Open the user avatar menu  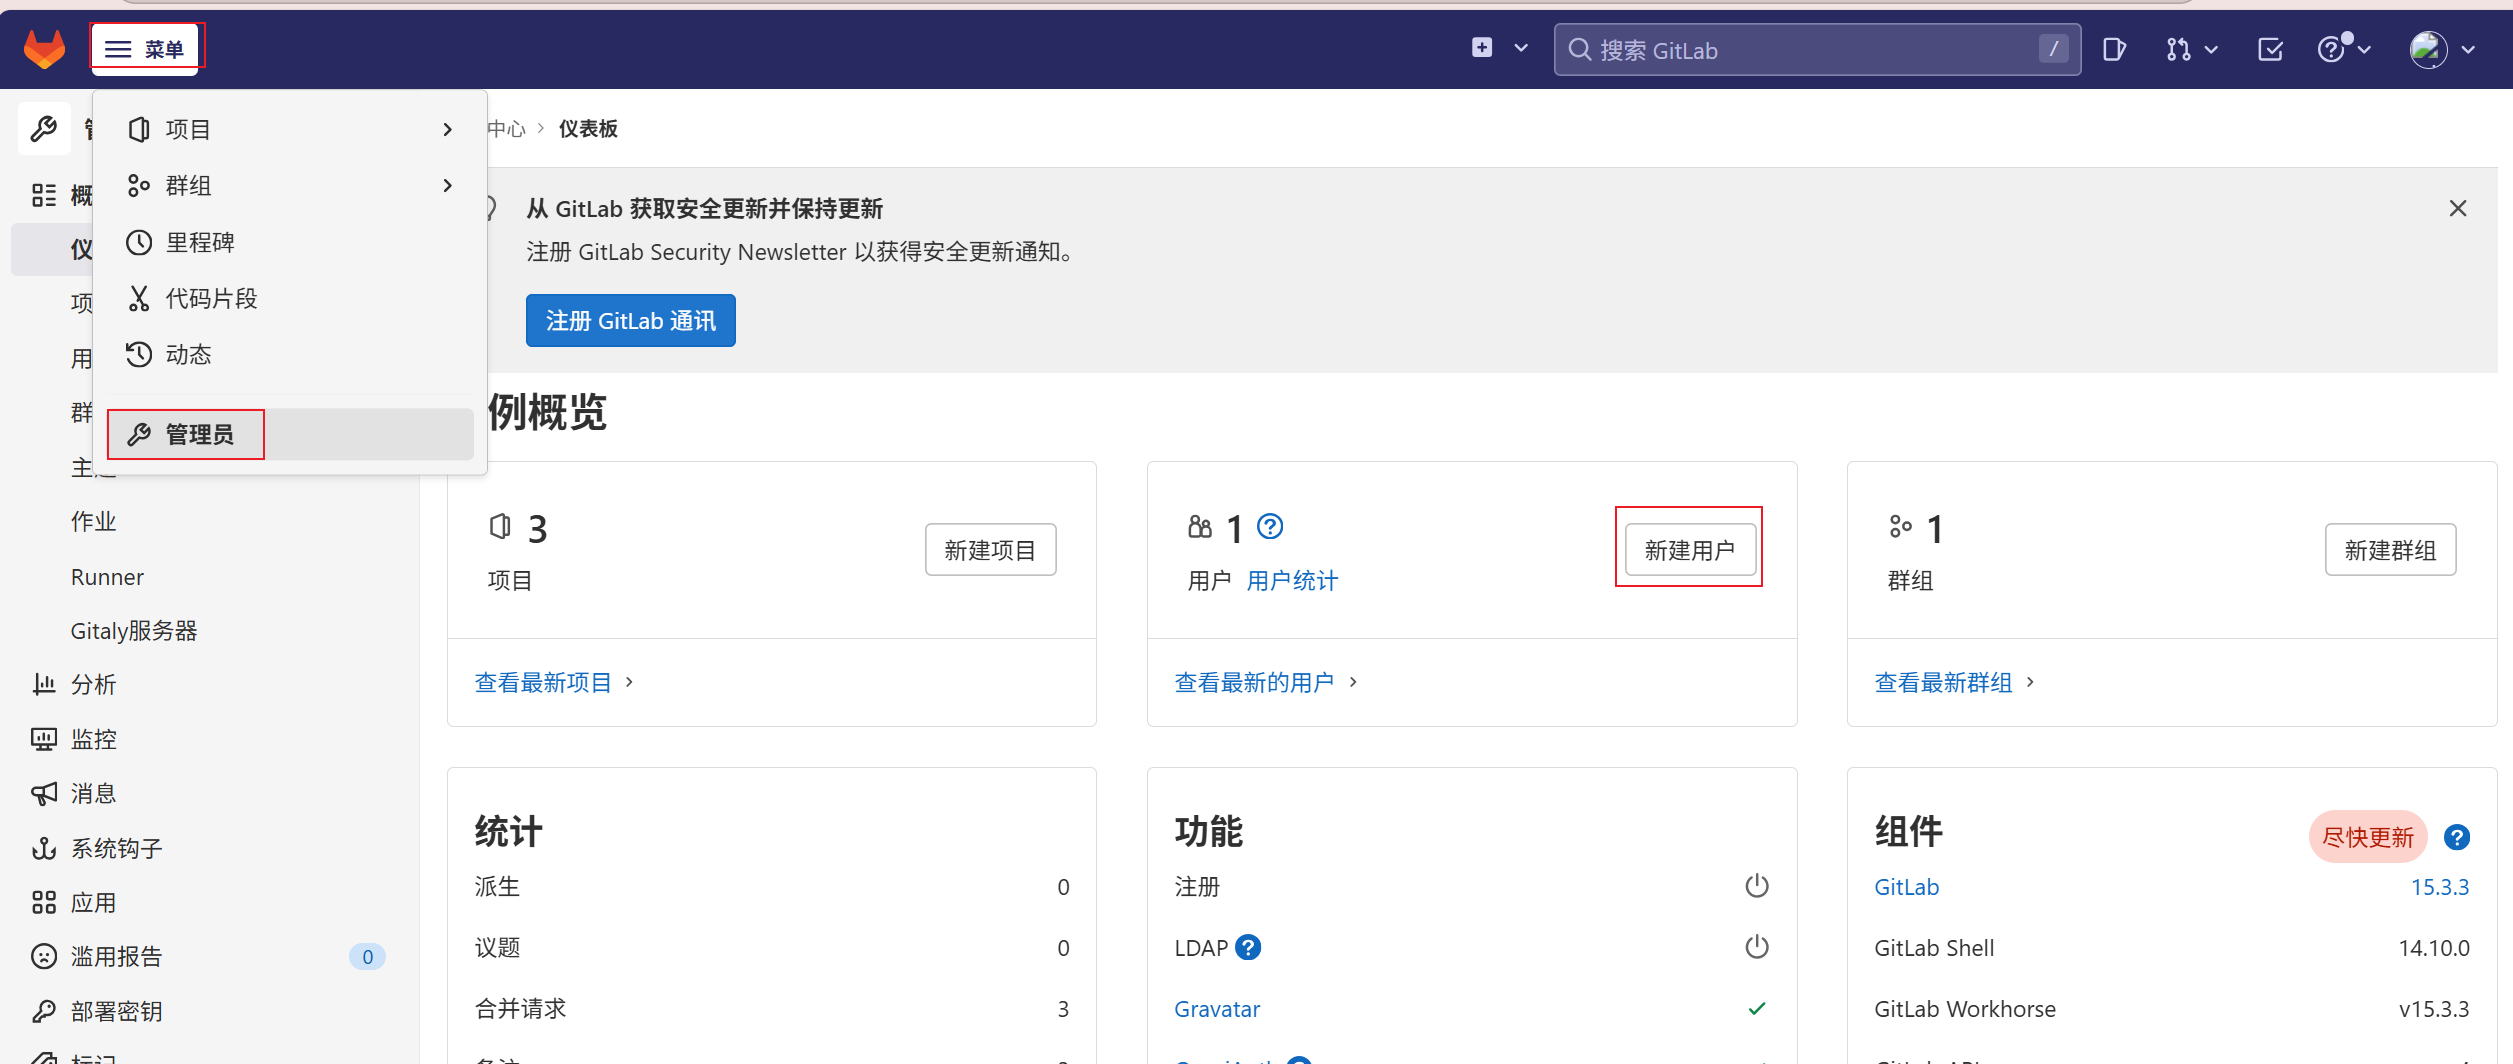click(2428, 49)
